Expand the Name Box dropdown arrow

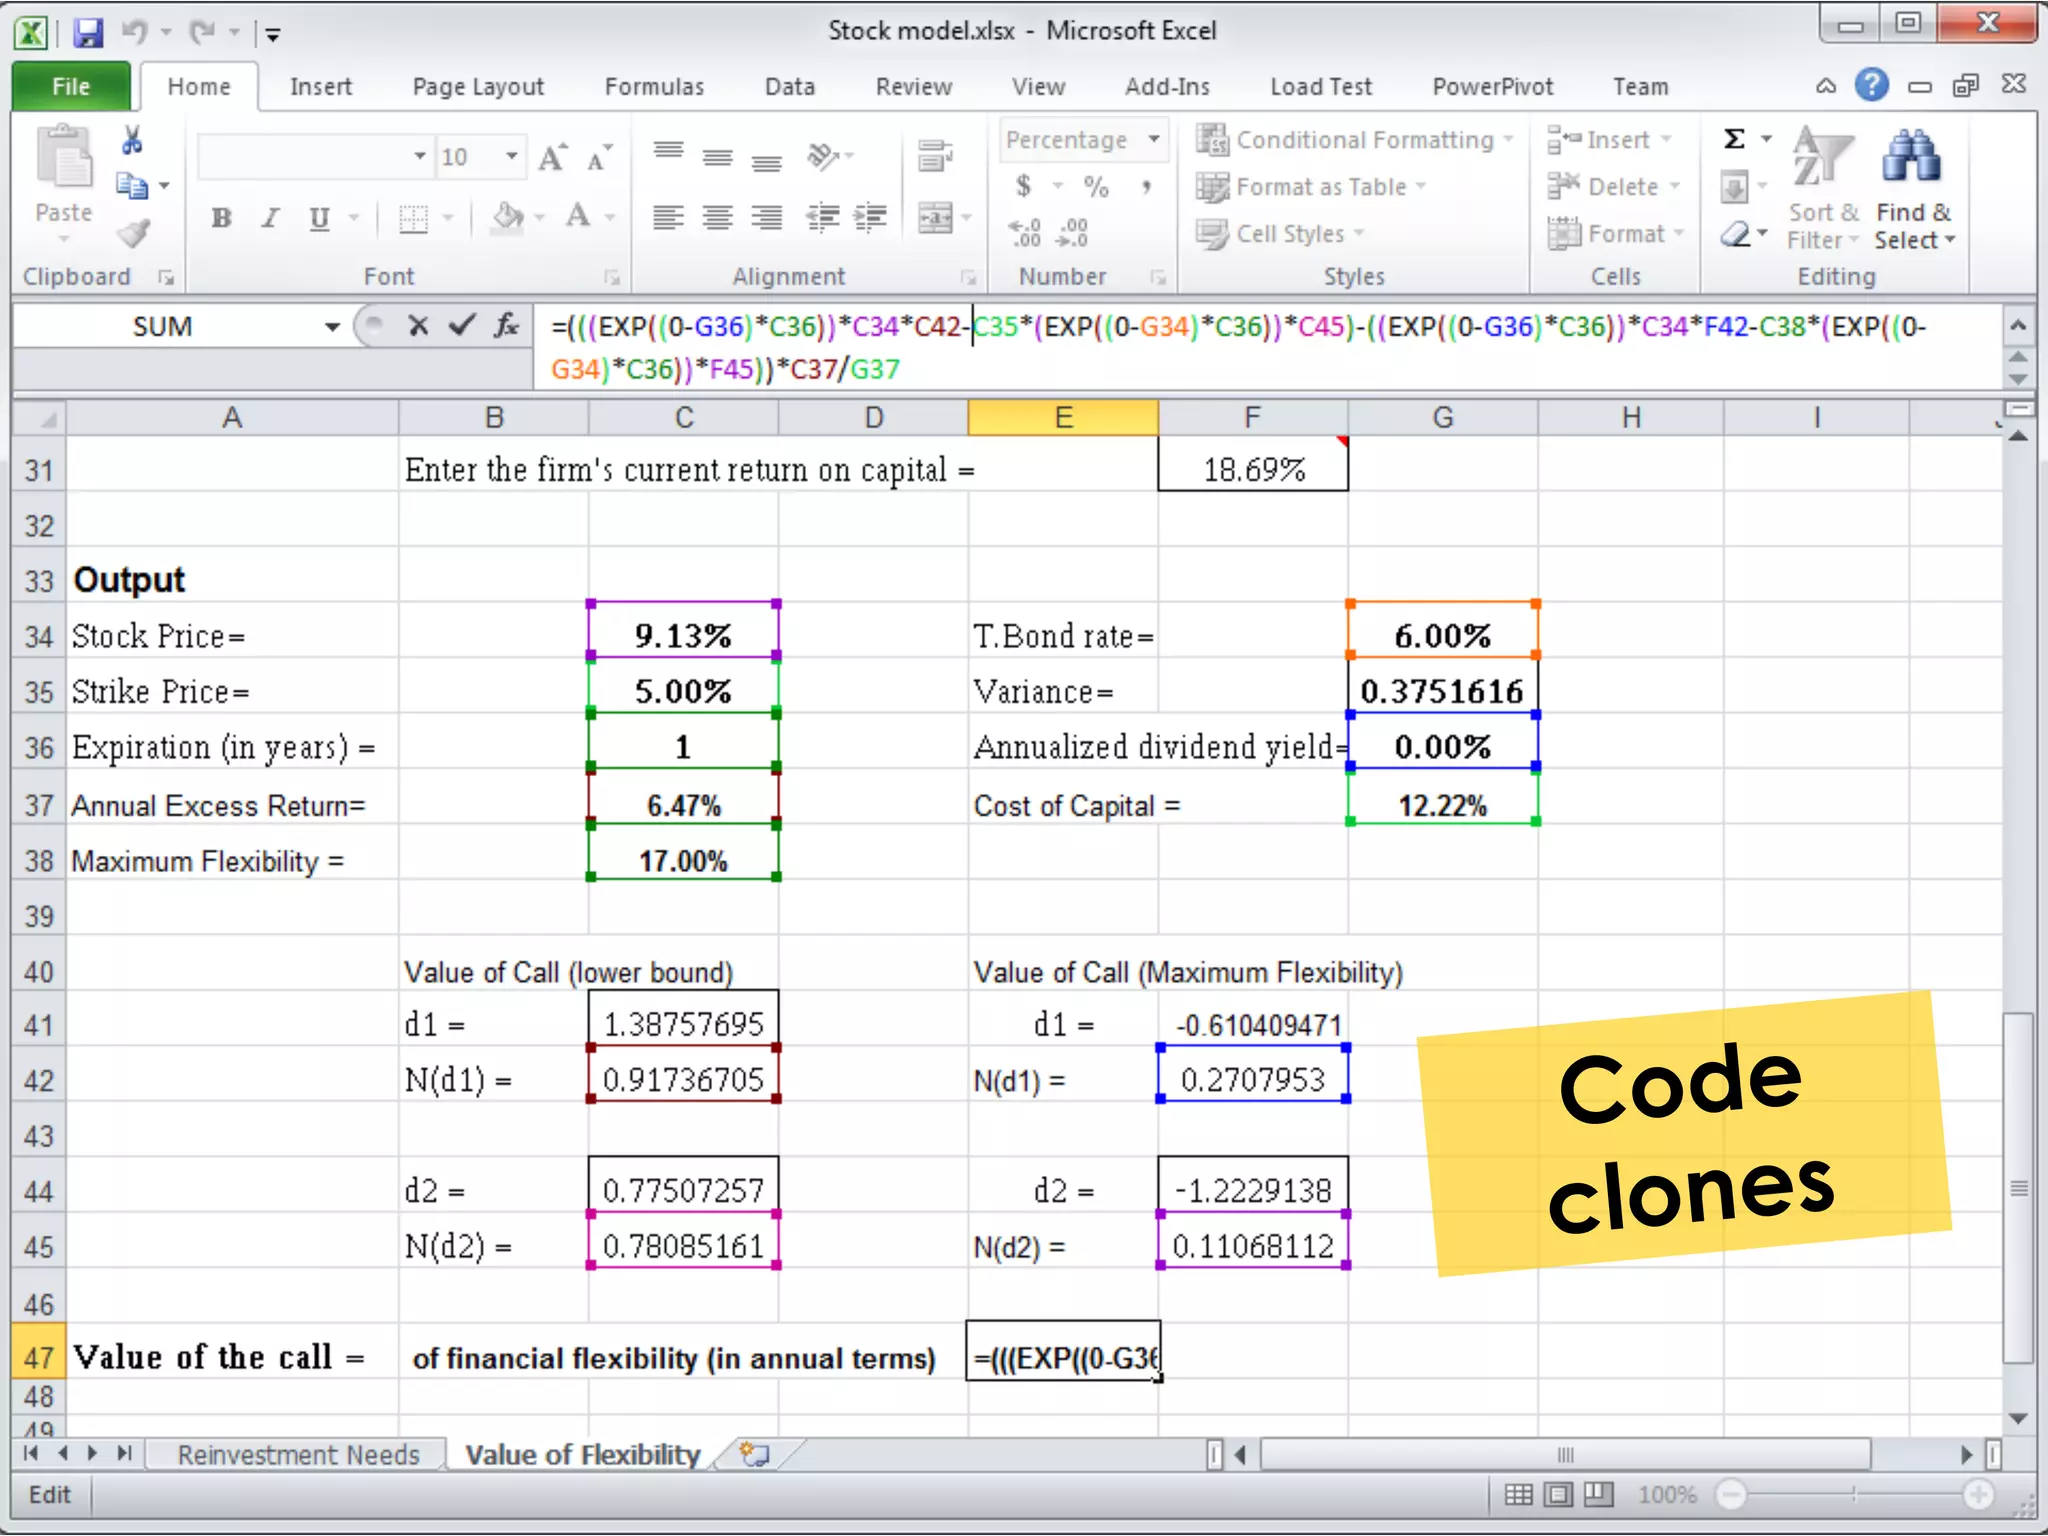tap(332, 327)
